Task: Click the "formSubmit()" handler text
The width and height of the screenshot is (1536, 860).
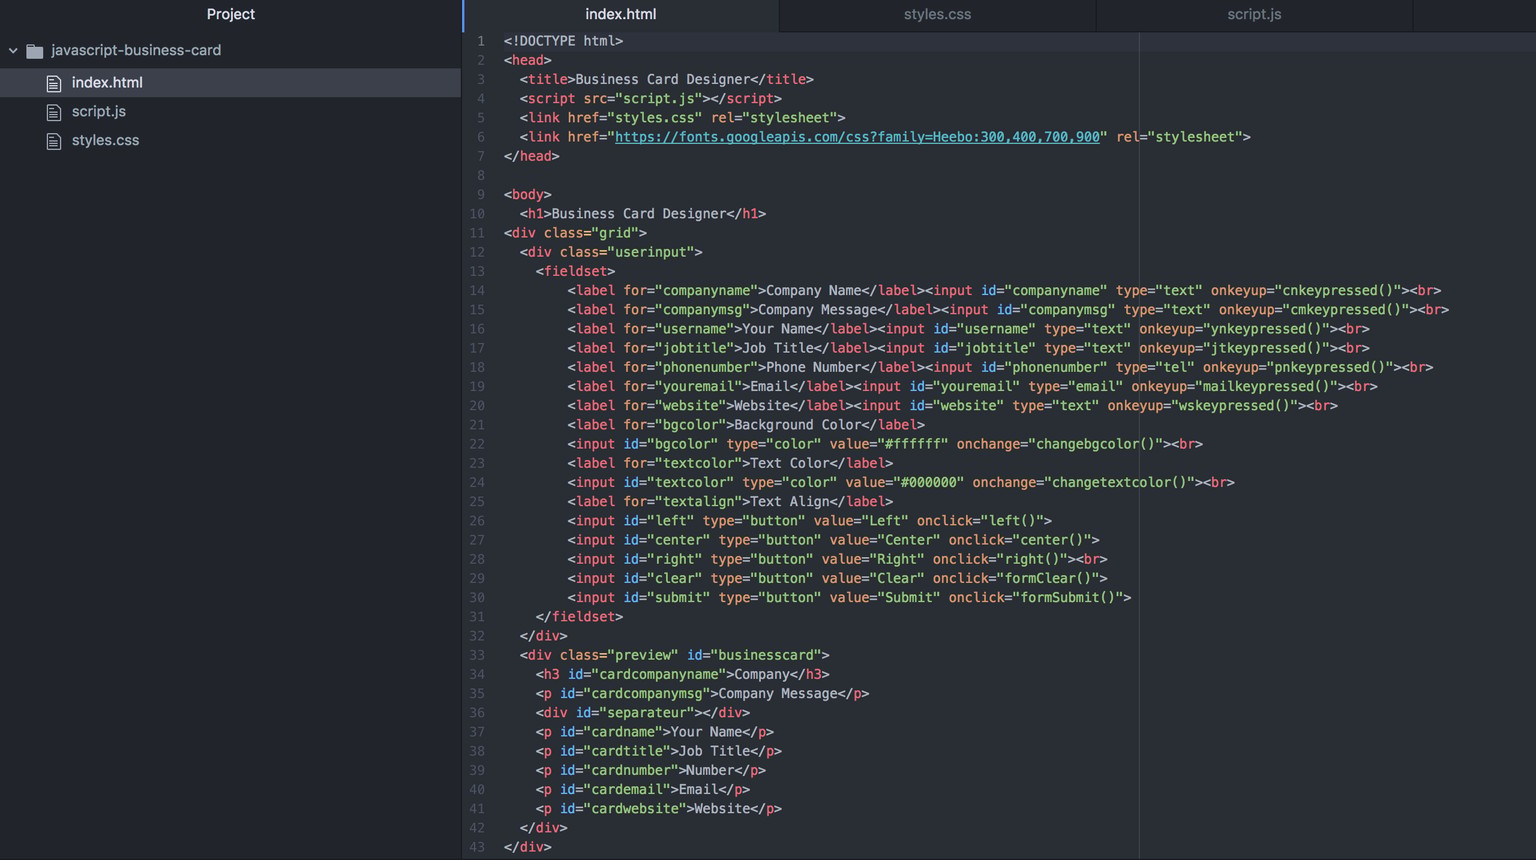Action: point(1068,598)
